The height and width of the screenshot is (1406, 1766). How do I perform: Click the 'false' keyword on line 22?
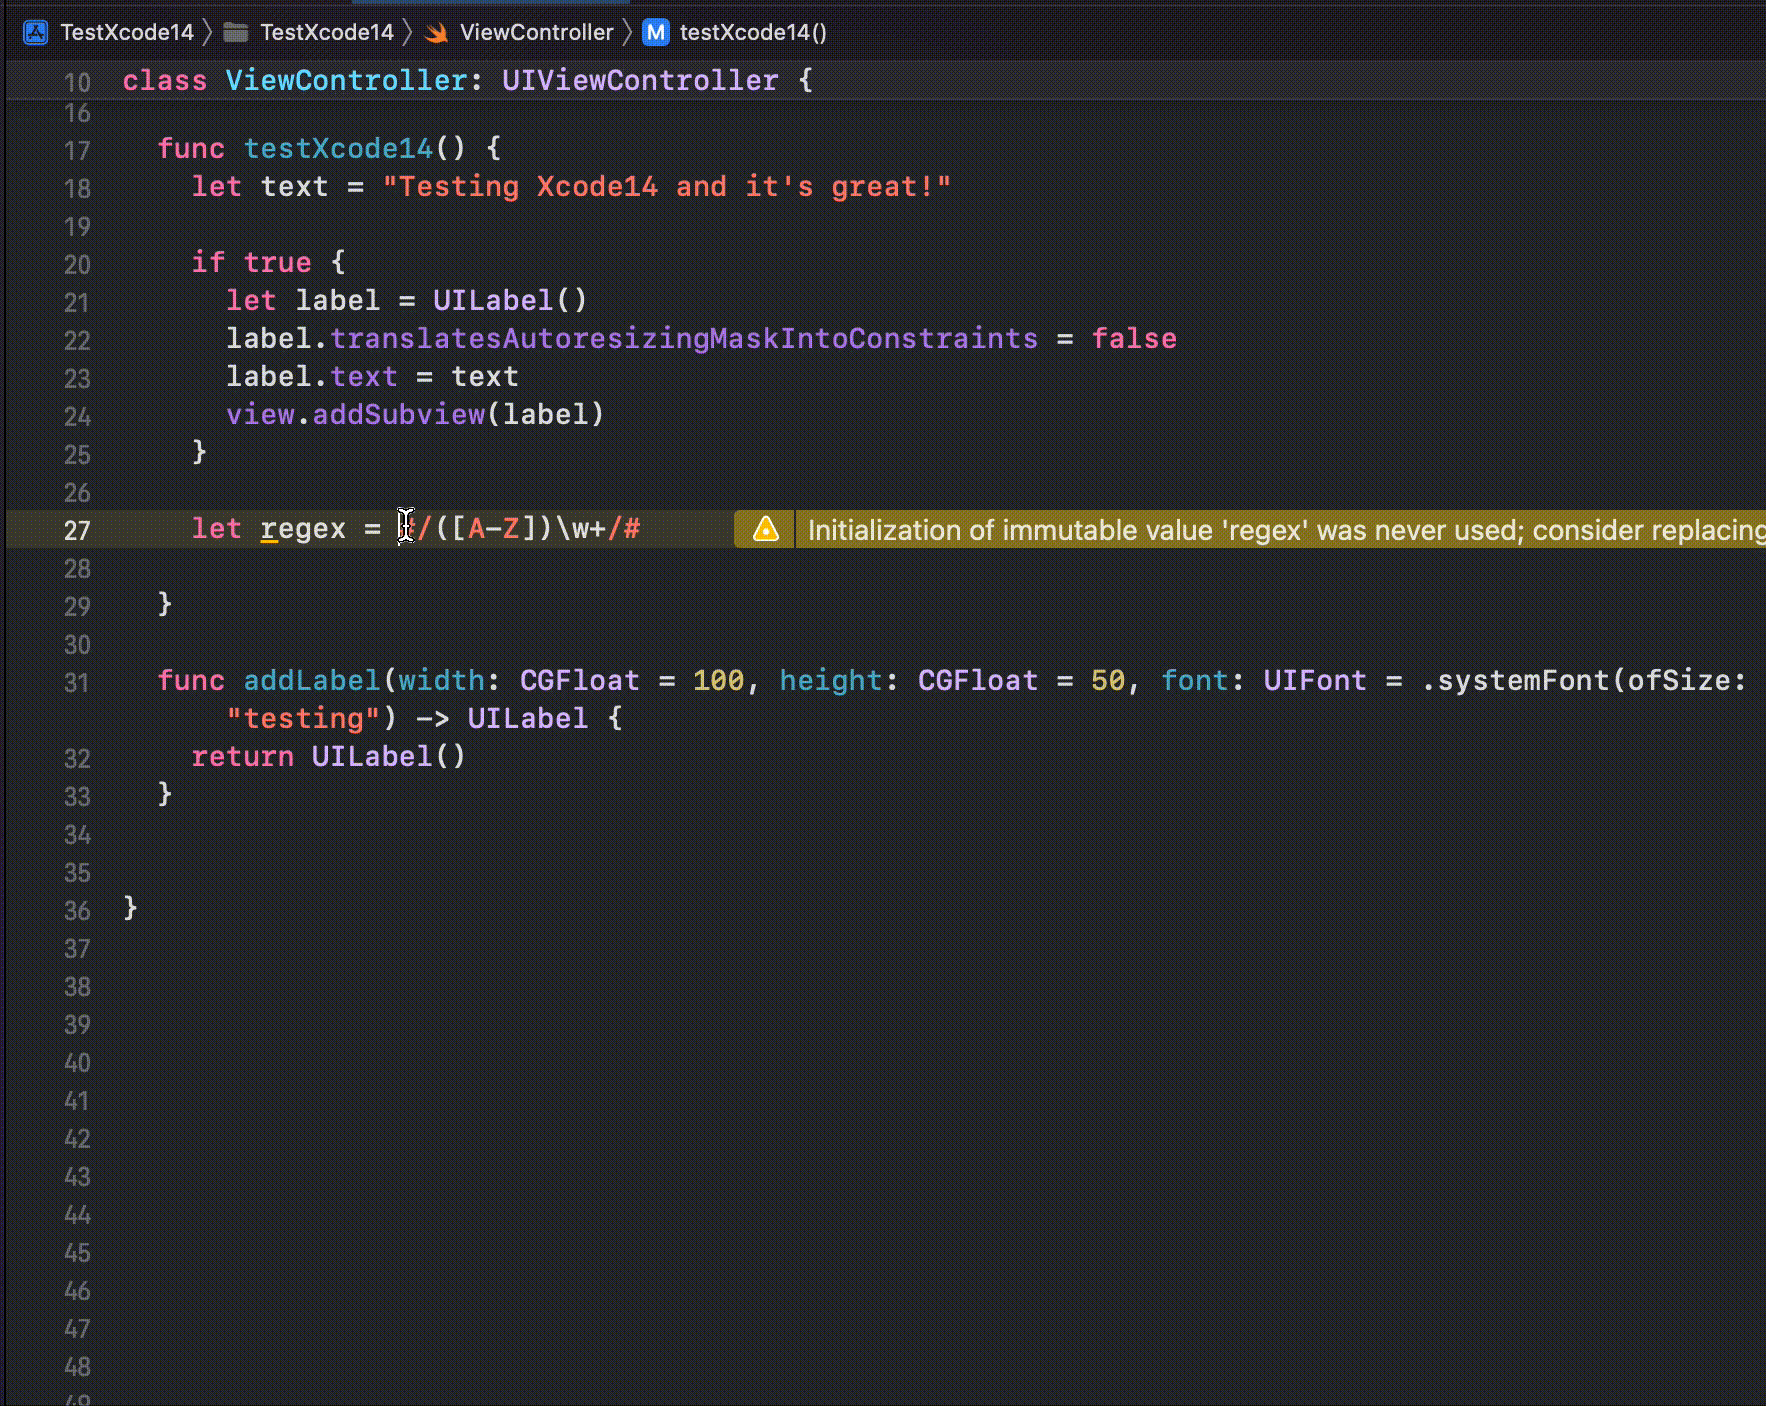(x=1134, y=338)
